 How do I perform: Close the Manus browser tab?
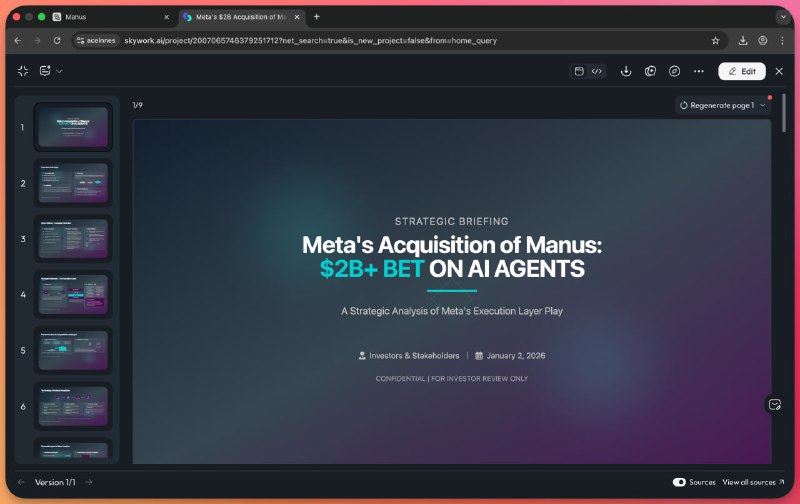click(x=166, y=17)
